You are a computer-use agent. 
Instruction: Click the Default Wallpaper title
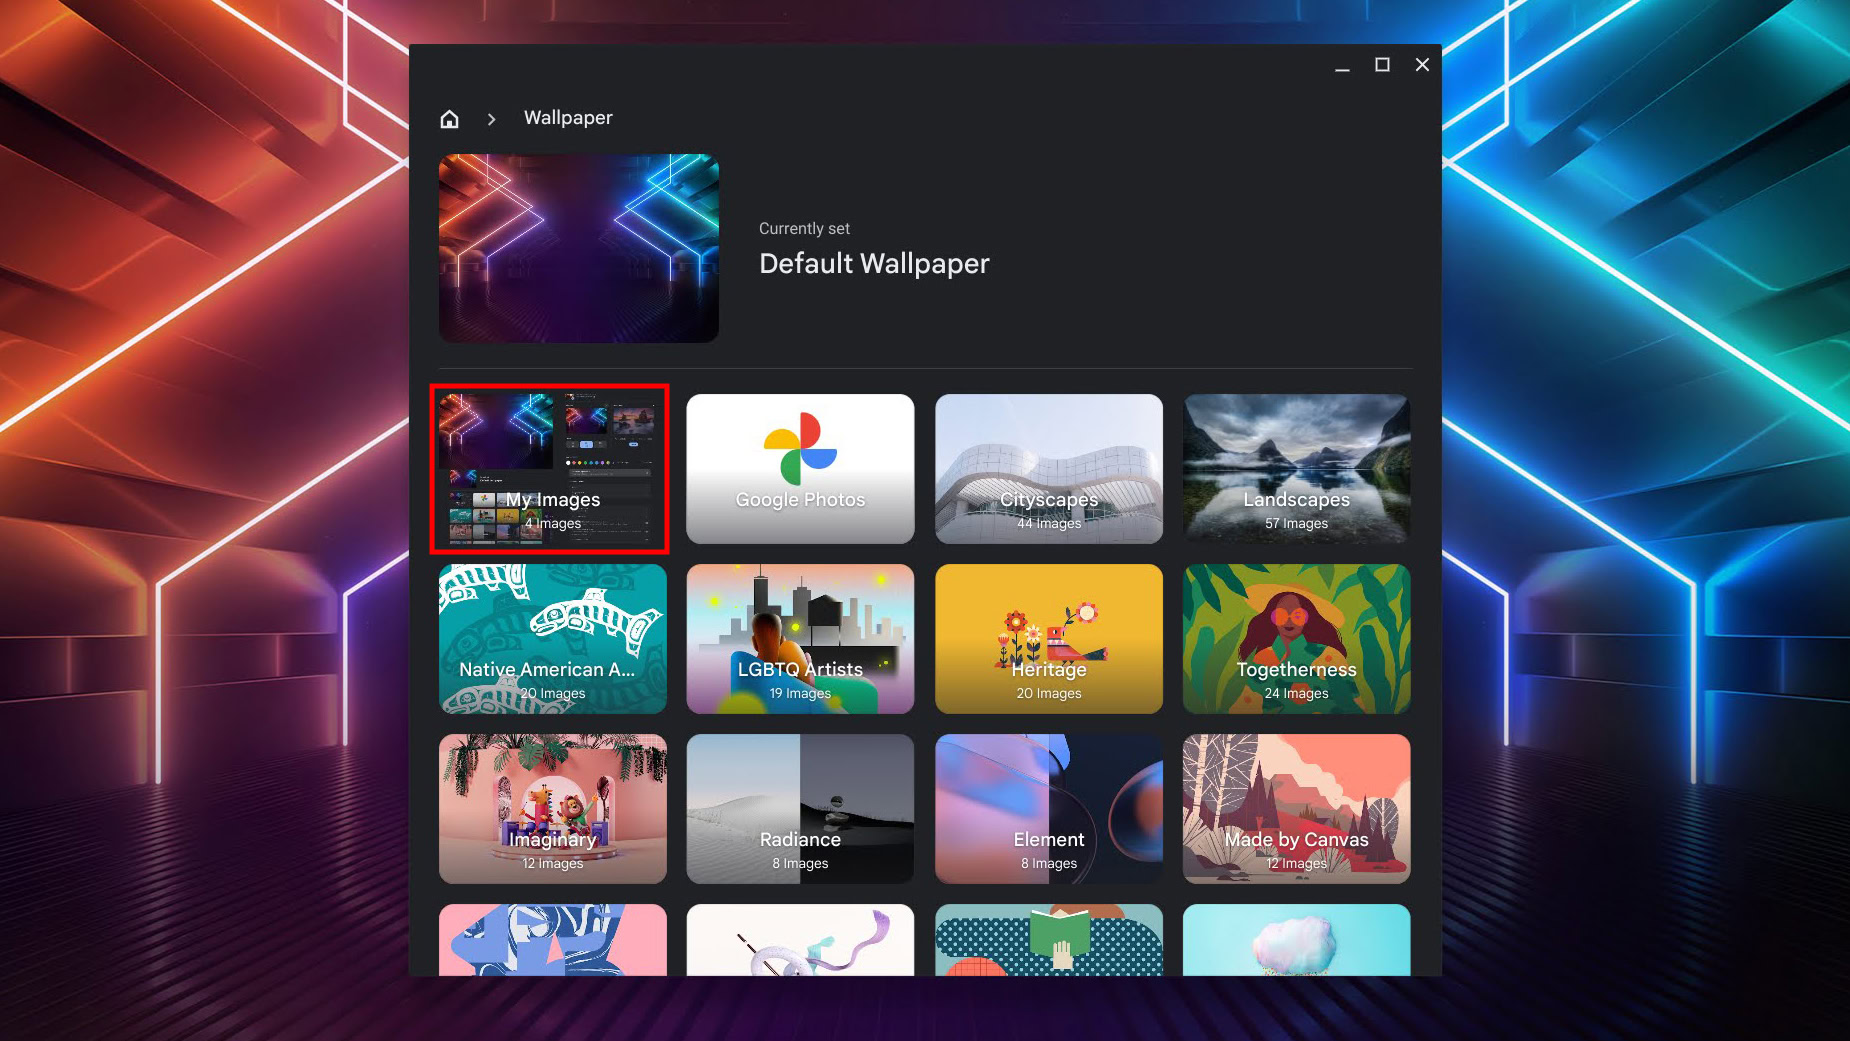(874, 263)
